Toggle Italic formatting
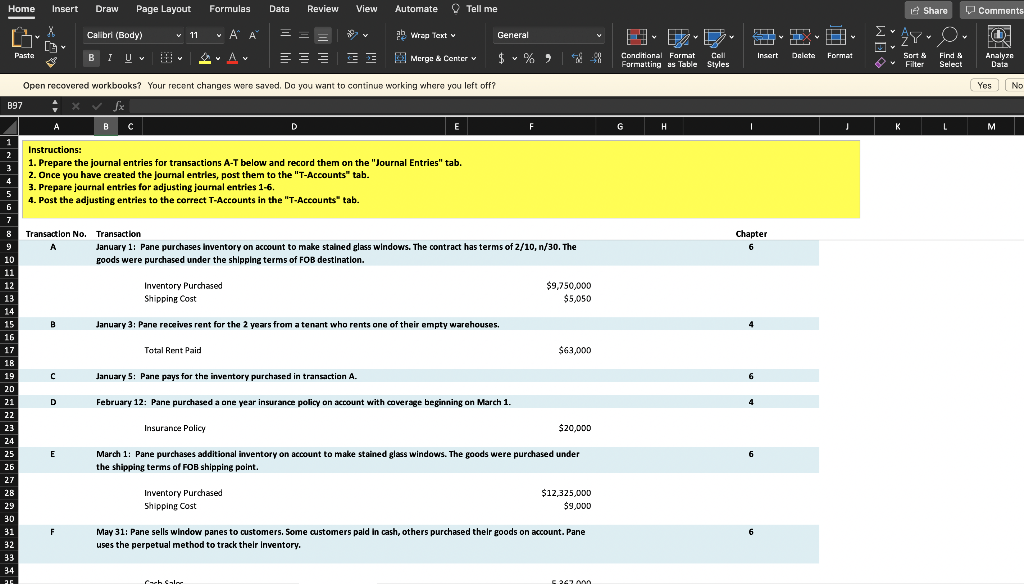1024x584 pixels. pos(110,58)
